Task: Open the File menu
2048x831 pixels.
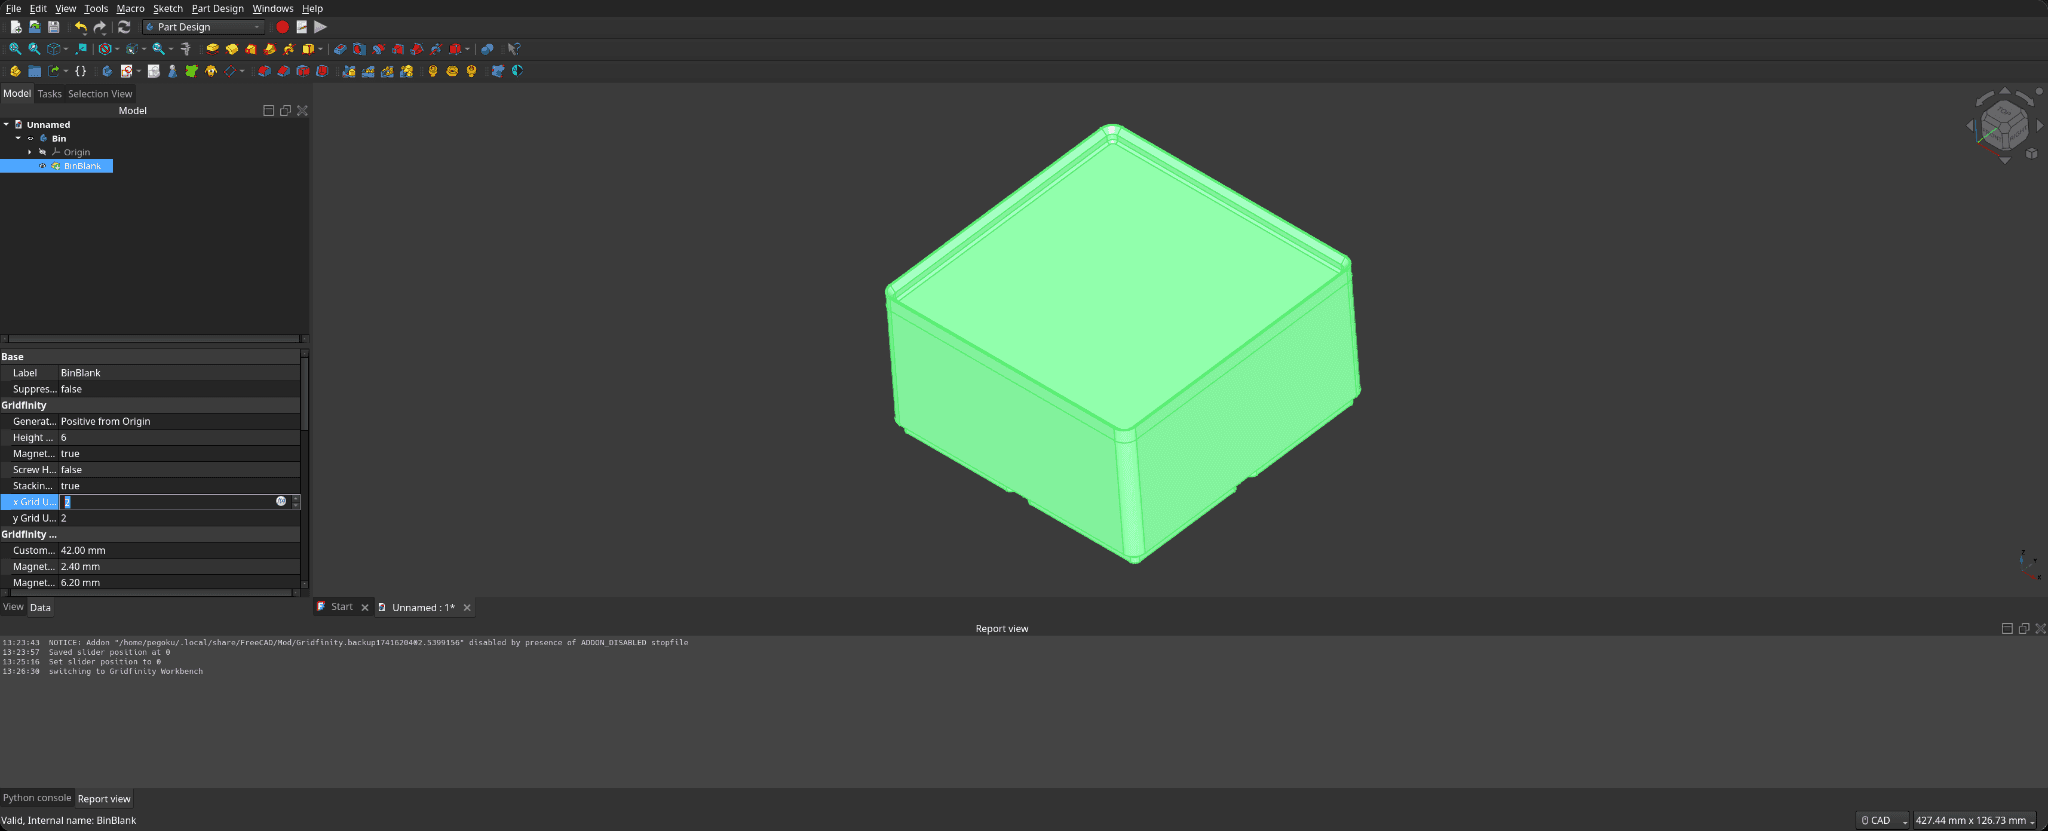Action: [13, 8]
